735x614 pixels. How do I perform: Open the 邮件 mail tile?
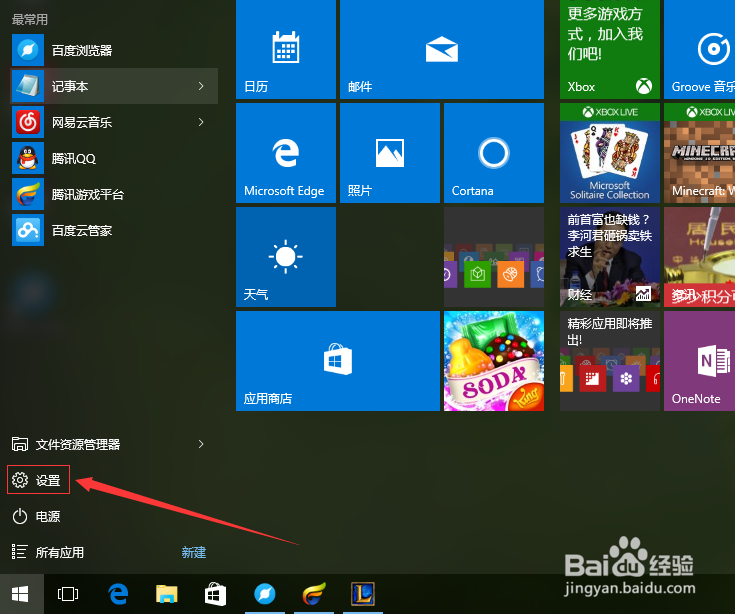click(x=442, y=49)
